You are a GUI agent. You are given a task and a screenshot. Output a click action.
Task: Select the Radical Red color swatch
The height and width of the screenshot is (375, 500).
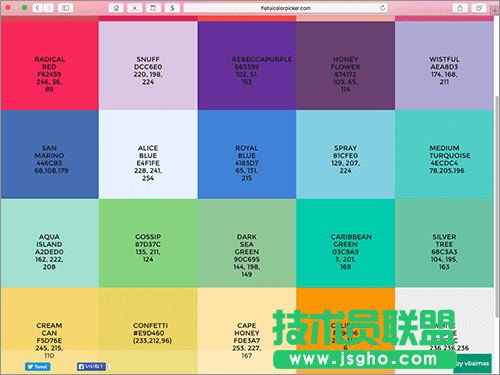tap(49, 66)
